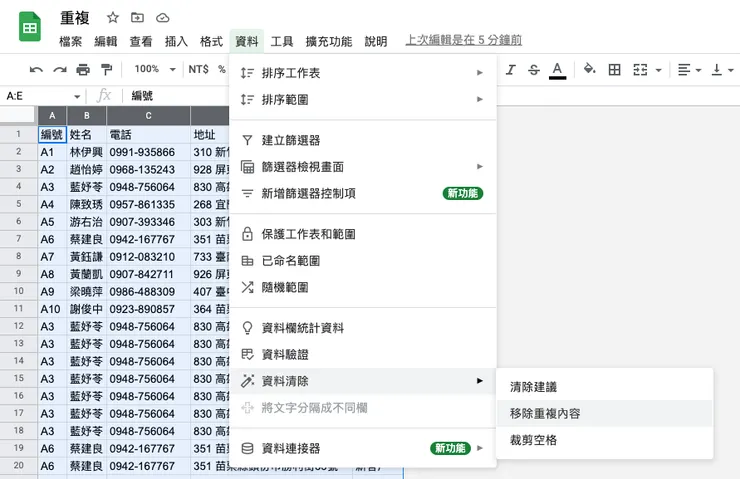Image resolution: width=740 pixels, height=479 pixels.
Task: Click cell containing 謝俊中
Action: click(x=87, y=309)
